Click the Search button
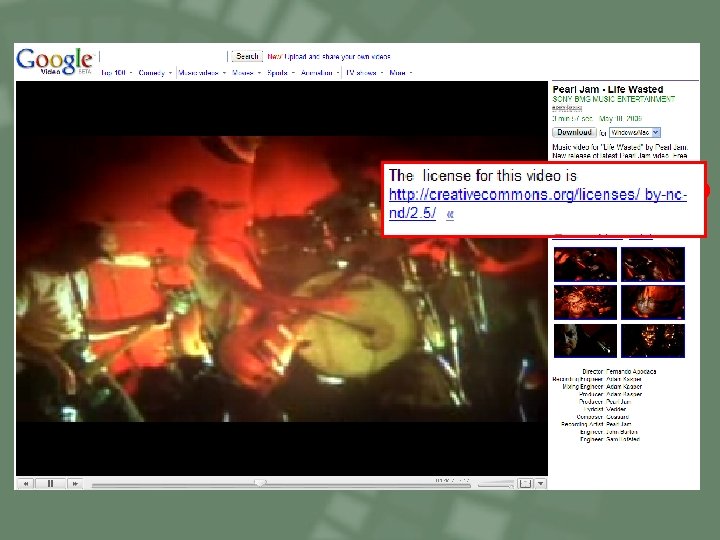This screenshot has width=720, height=540. pyautogui.click(x=247, y=56)
